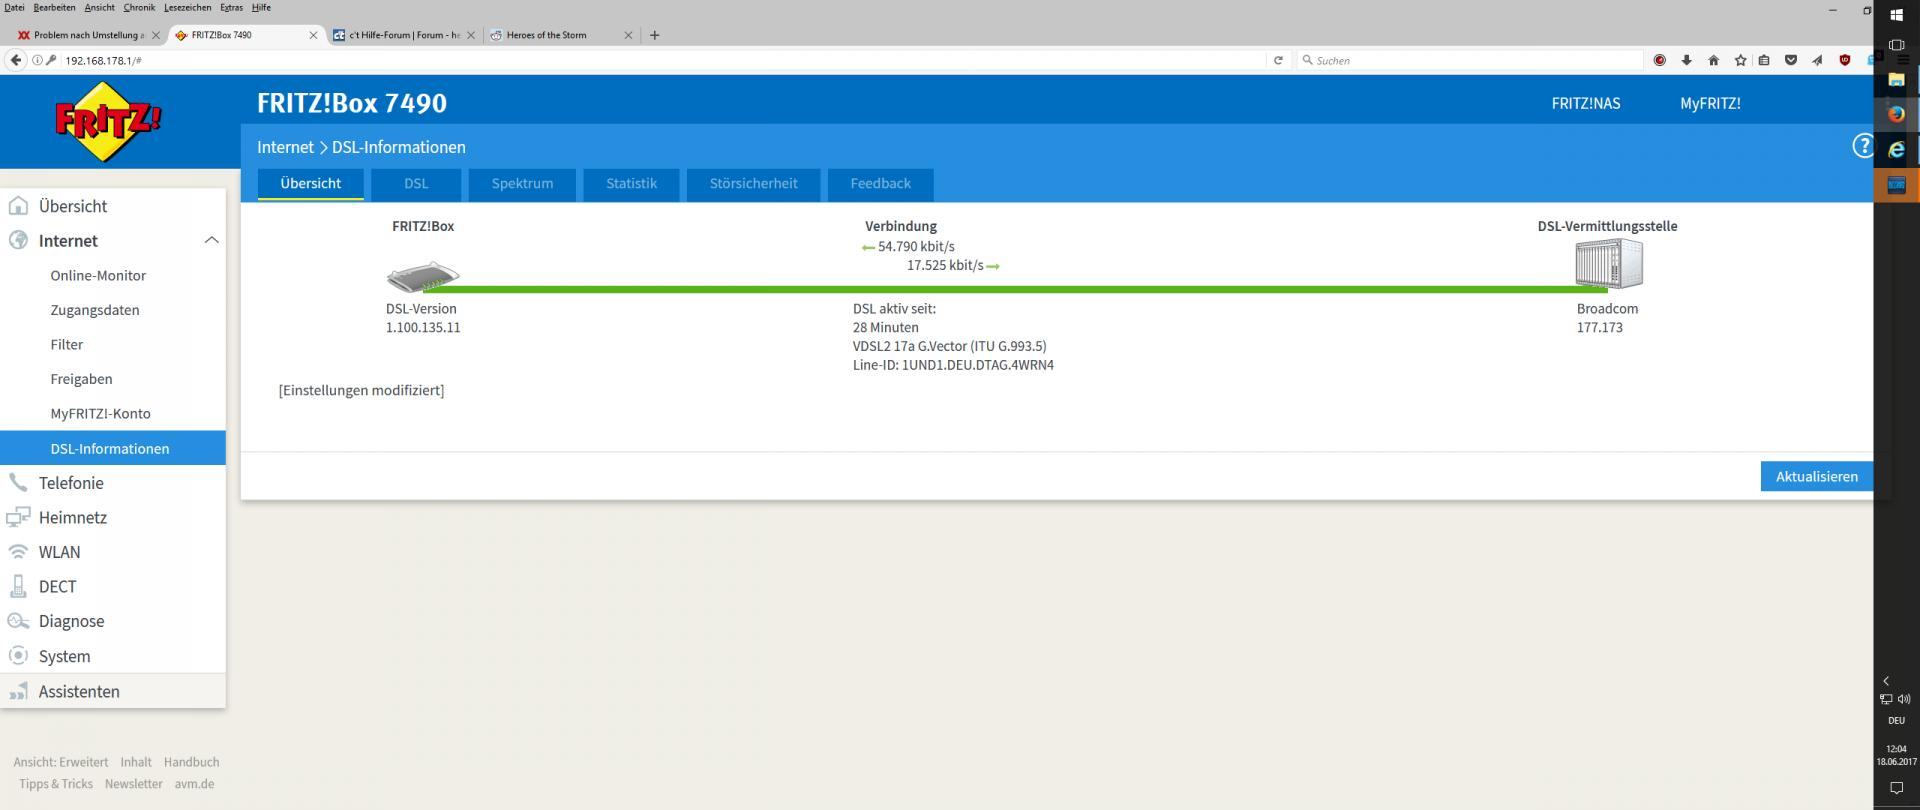Go back with the browser back arrow
Viewport: 1920px width, 810px height.
16,60
